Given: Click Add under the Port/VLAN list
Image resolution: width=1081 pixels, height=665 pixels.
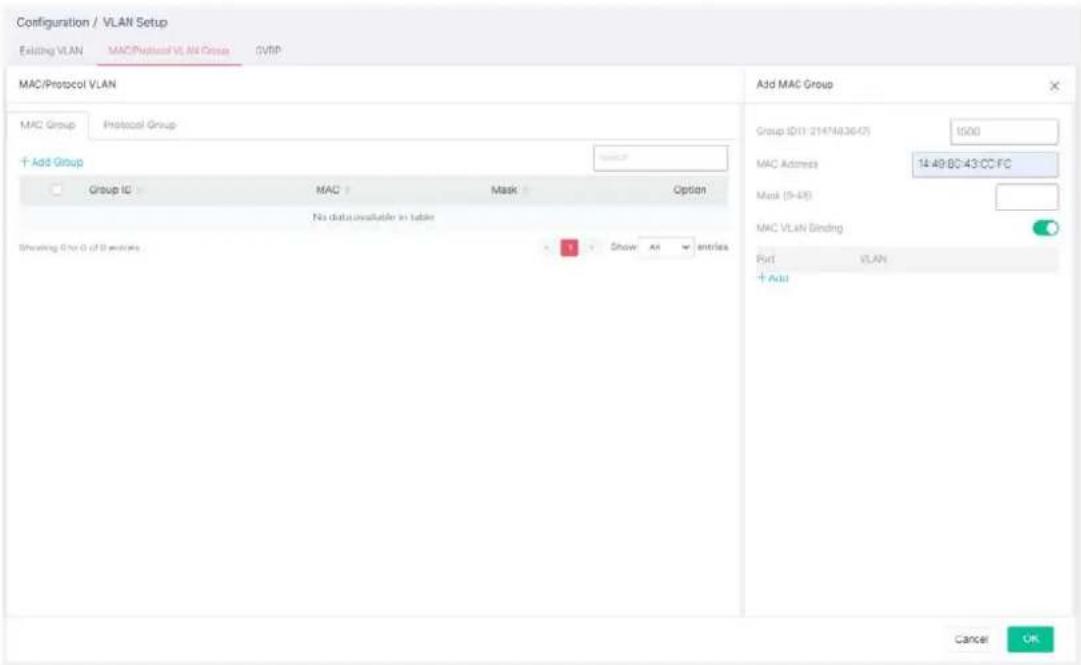Looking at the screenshot, I should pyautogui.click(x=773, y=278).
